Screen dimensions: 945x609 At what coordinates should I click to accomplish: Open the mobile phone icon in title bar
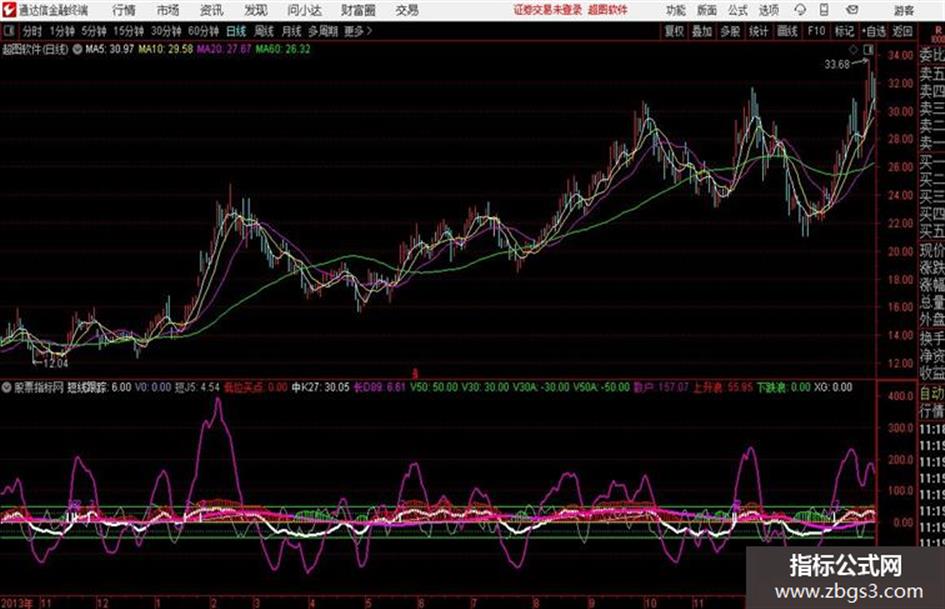[x=824, y=10]
